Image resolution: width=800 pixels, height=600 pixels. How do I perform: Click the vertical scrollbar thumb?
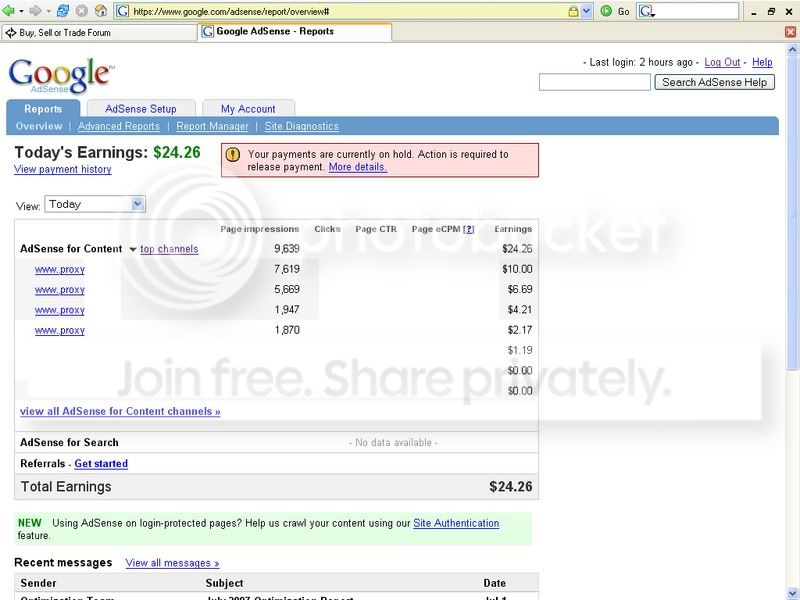point(792,212)
